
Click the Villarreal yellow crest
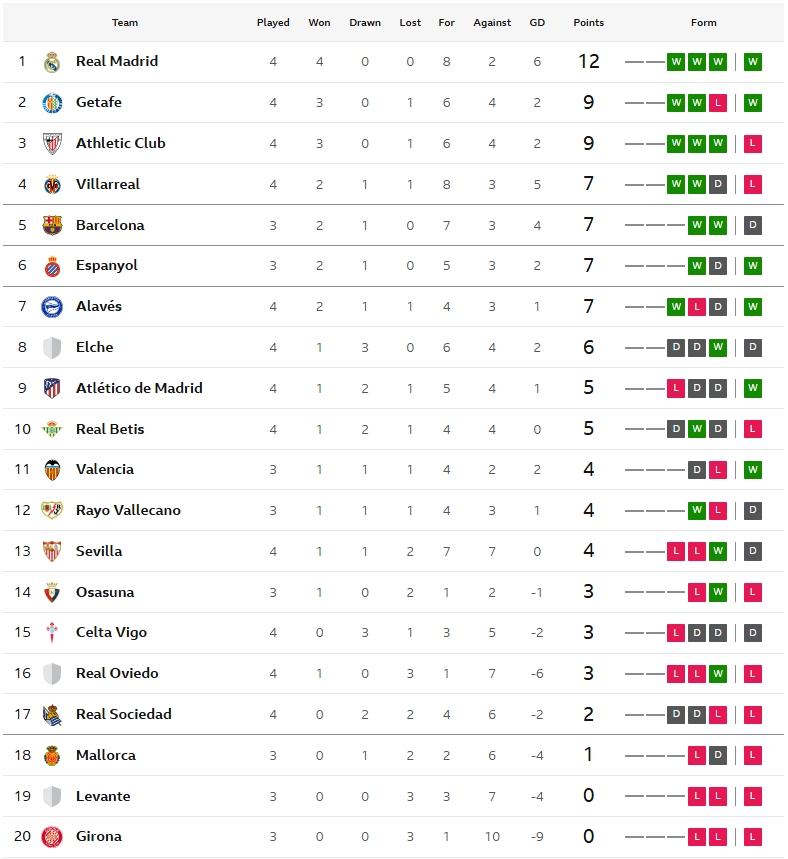tap(52, 185)
